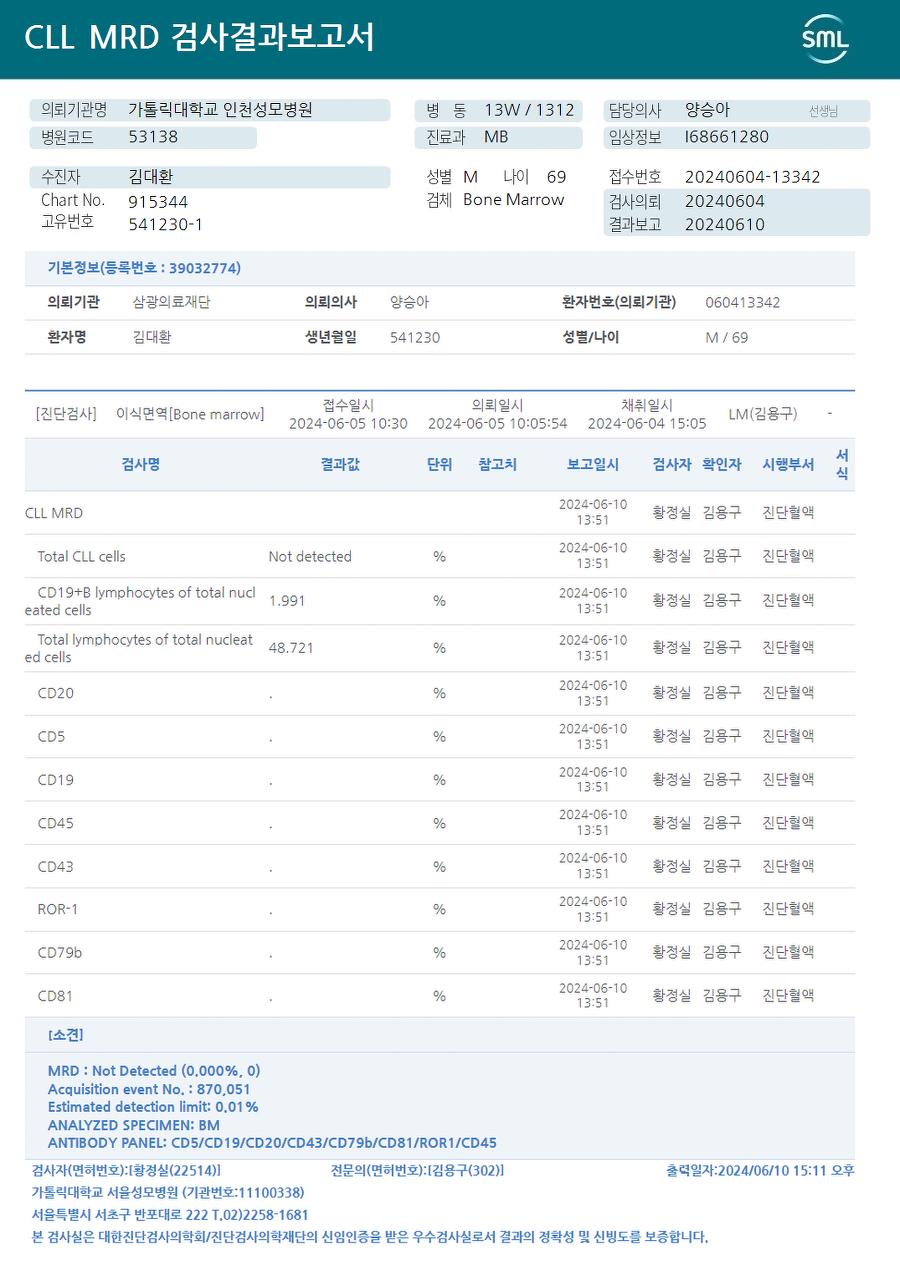
Task: Click '전문의(면허번호):[김용구(302)]' footer text
Action: [x=417, y=1170]
